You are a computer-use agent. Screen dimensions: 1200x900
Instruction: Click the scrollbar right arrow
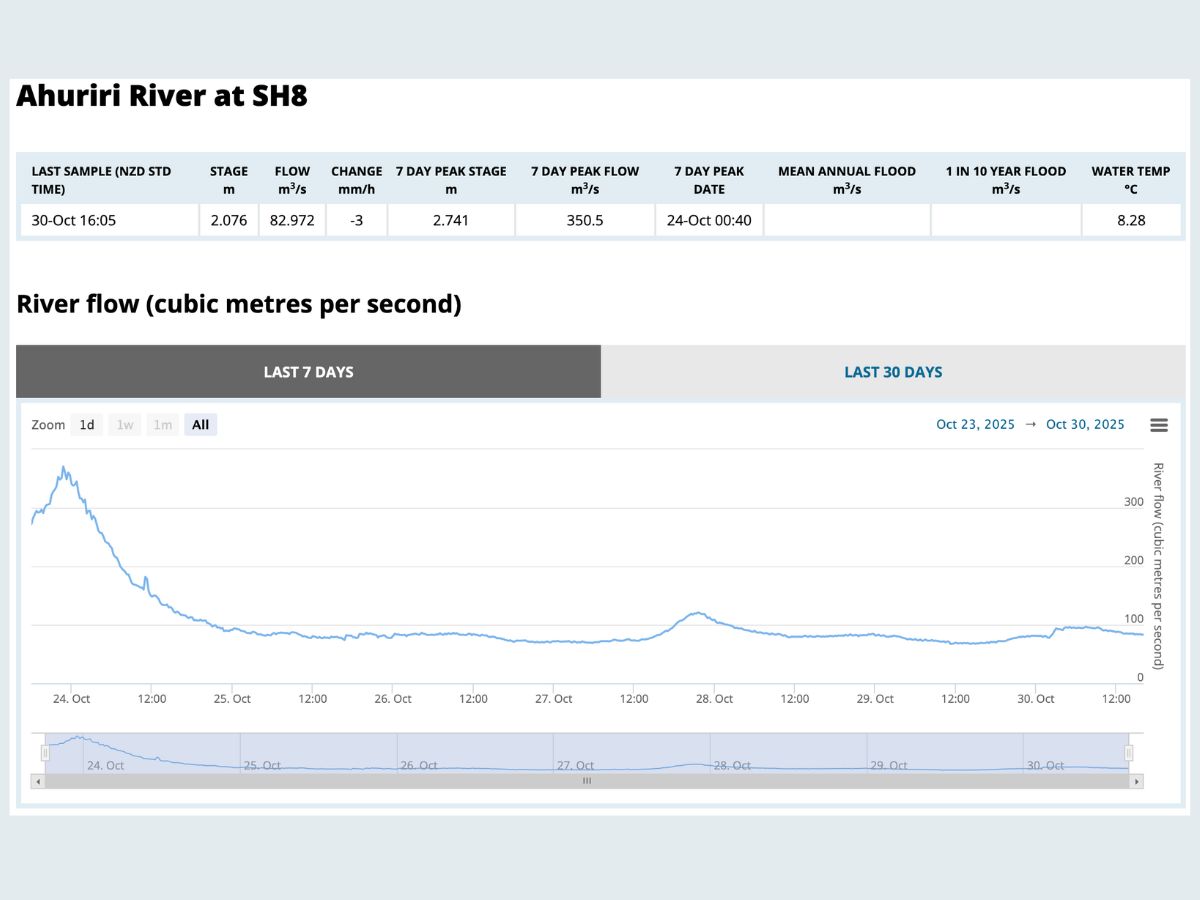pos(1136,781)
